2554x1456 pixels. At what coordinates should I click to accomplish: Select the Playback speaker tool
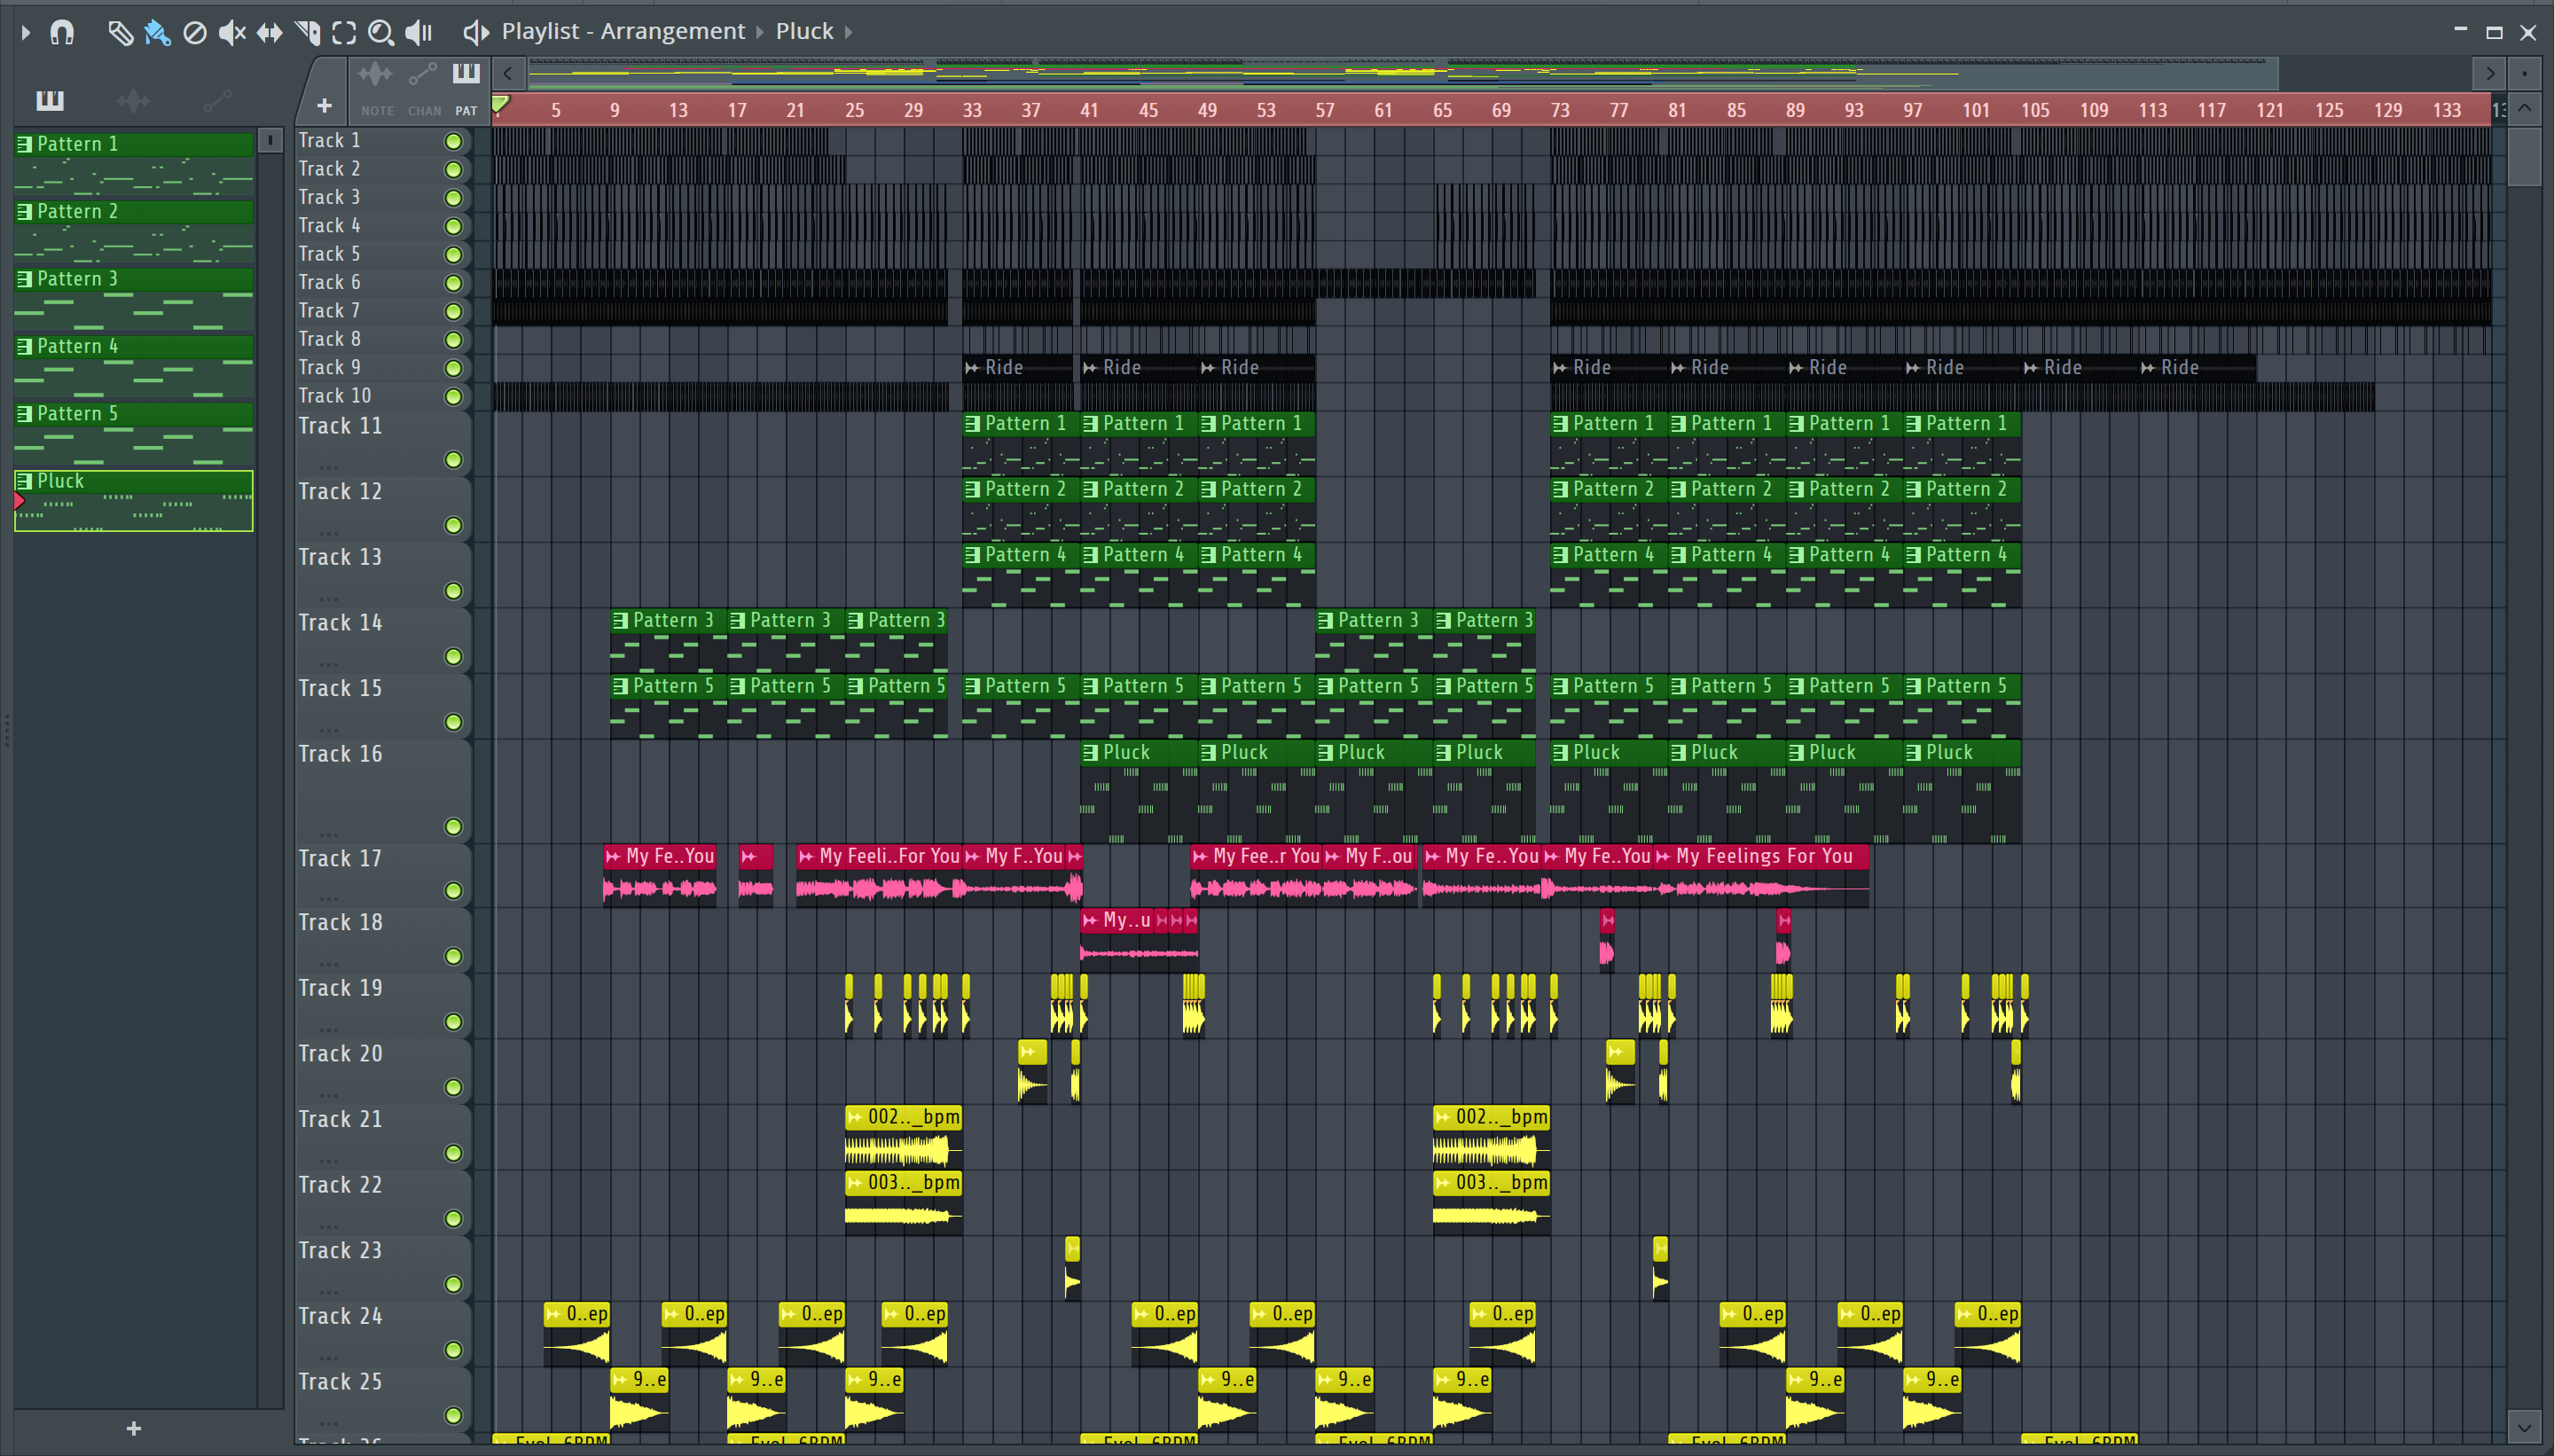click(419, 33)
